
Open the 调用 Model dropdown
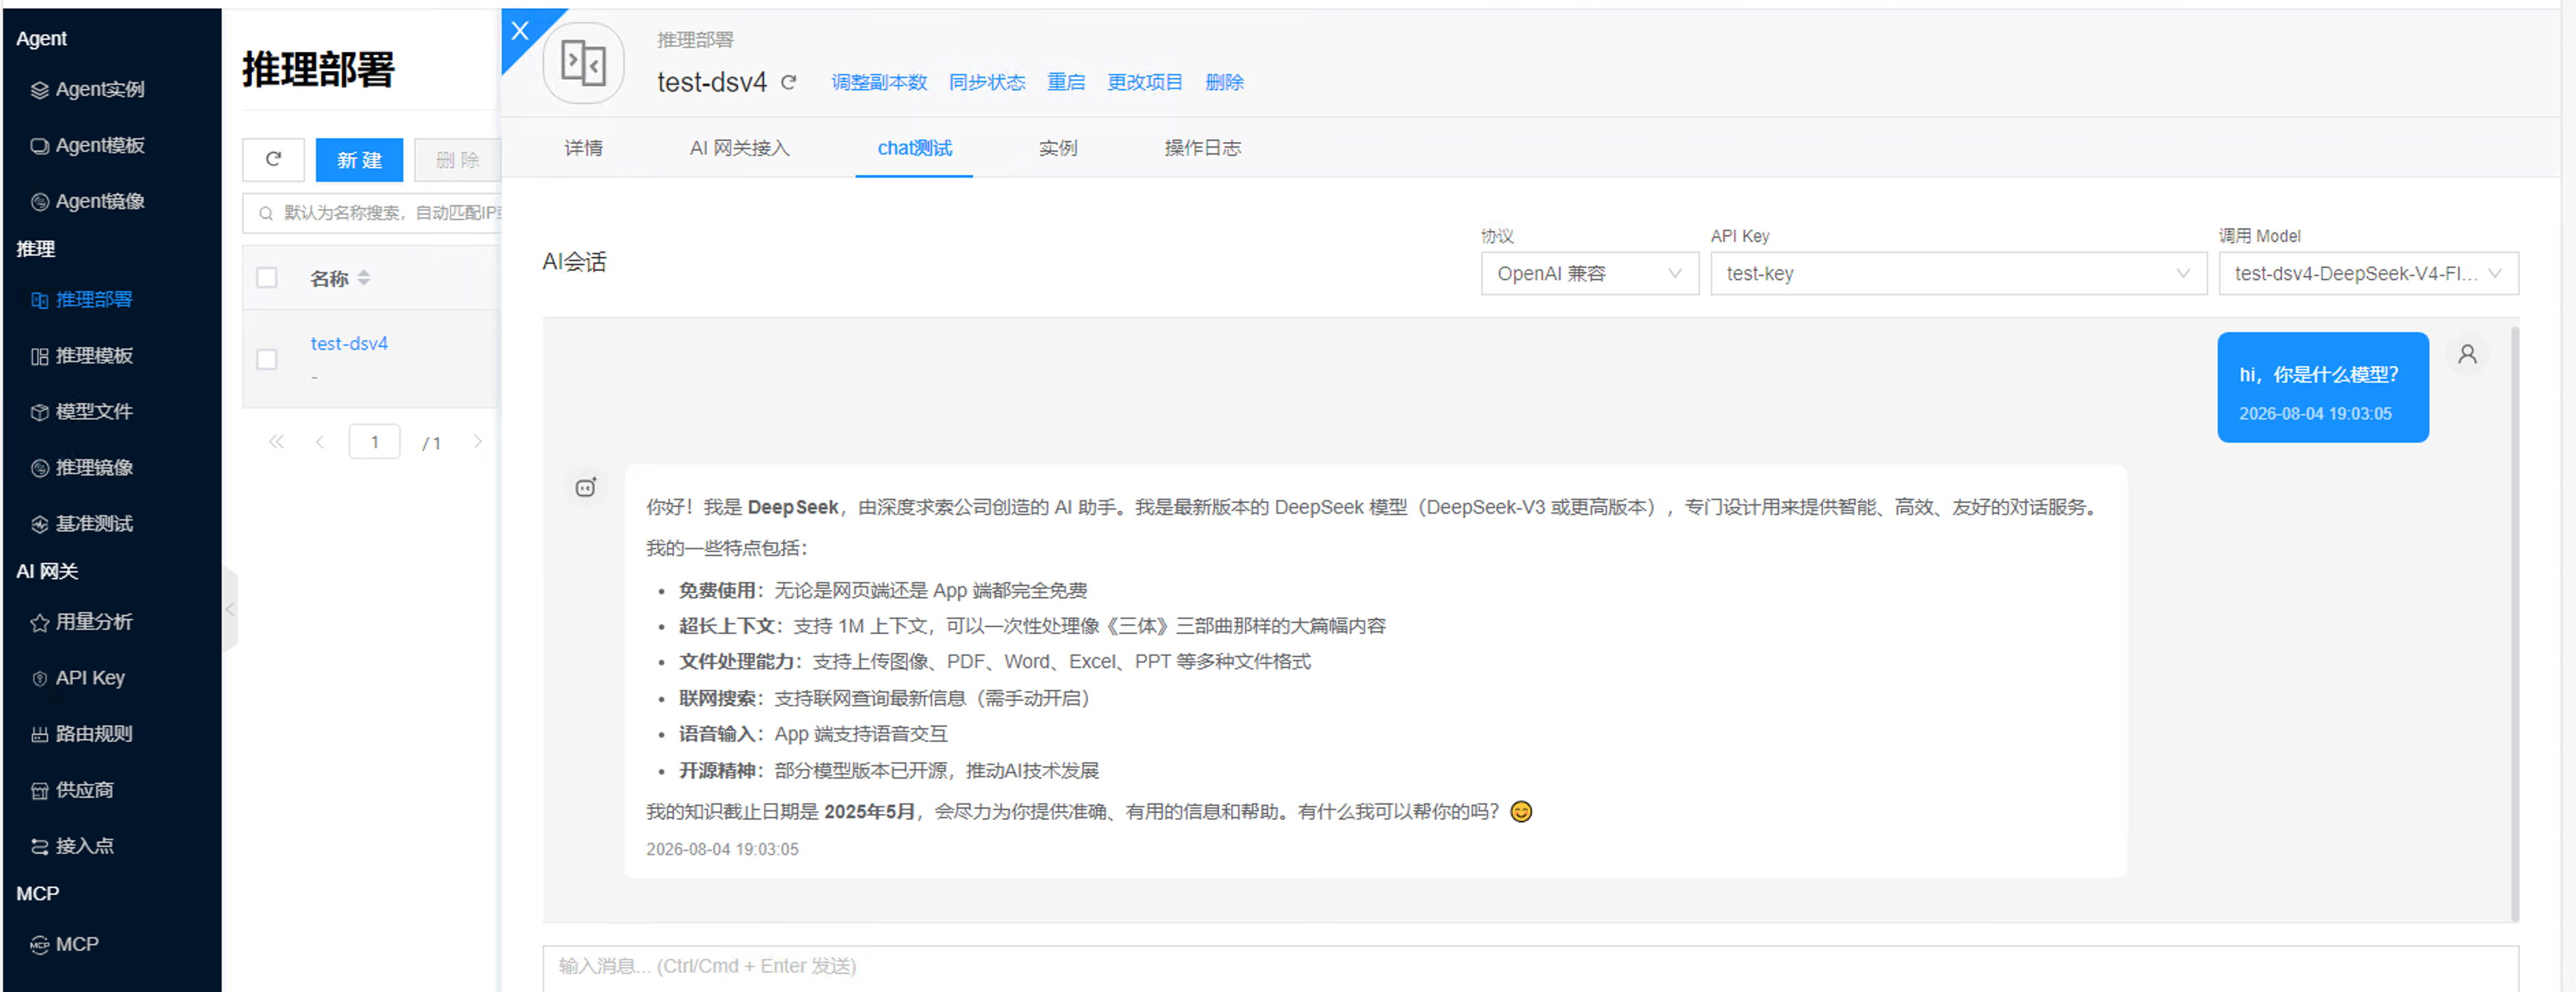click(x=2368, y=273)
